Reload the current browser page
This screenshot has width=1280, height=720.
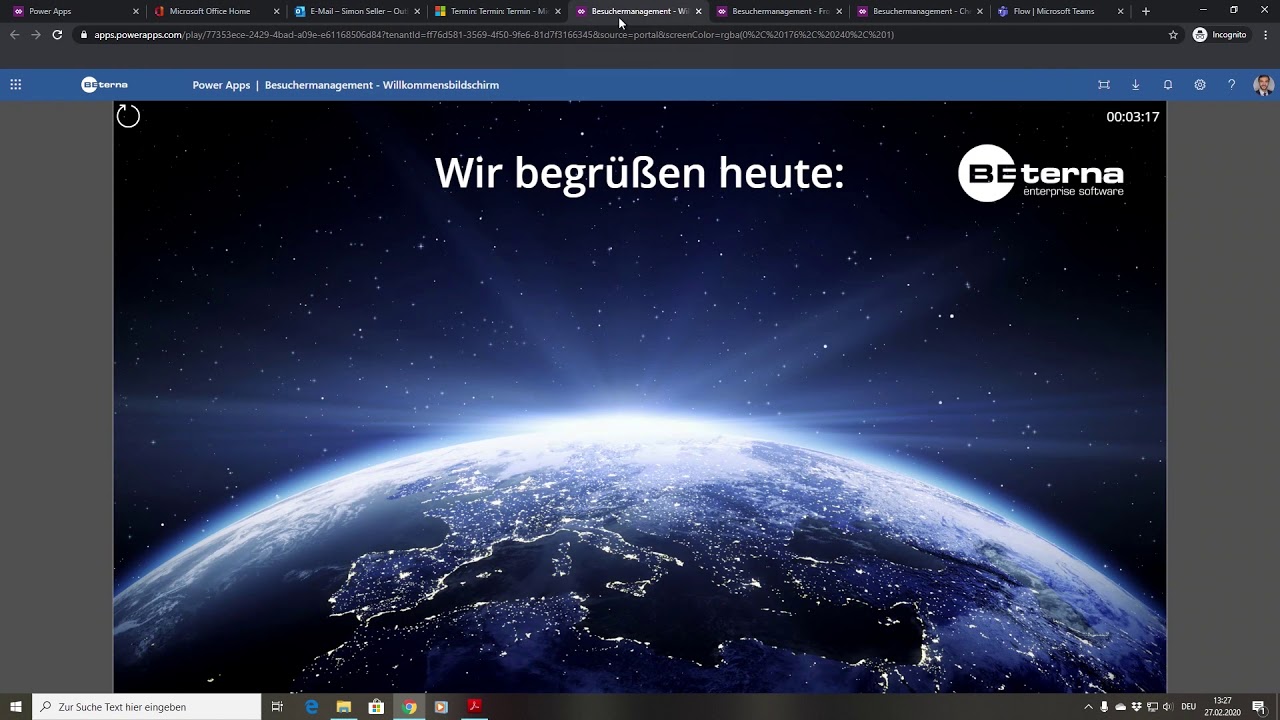[57, 34]
